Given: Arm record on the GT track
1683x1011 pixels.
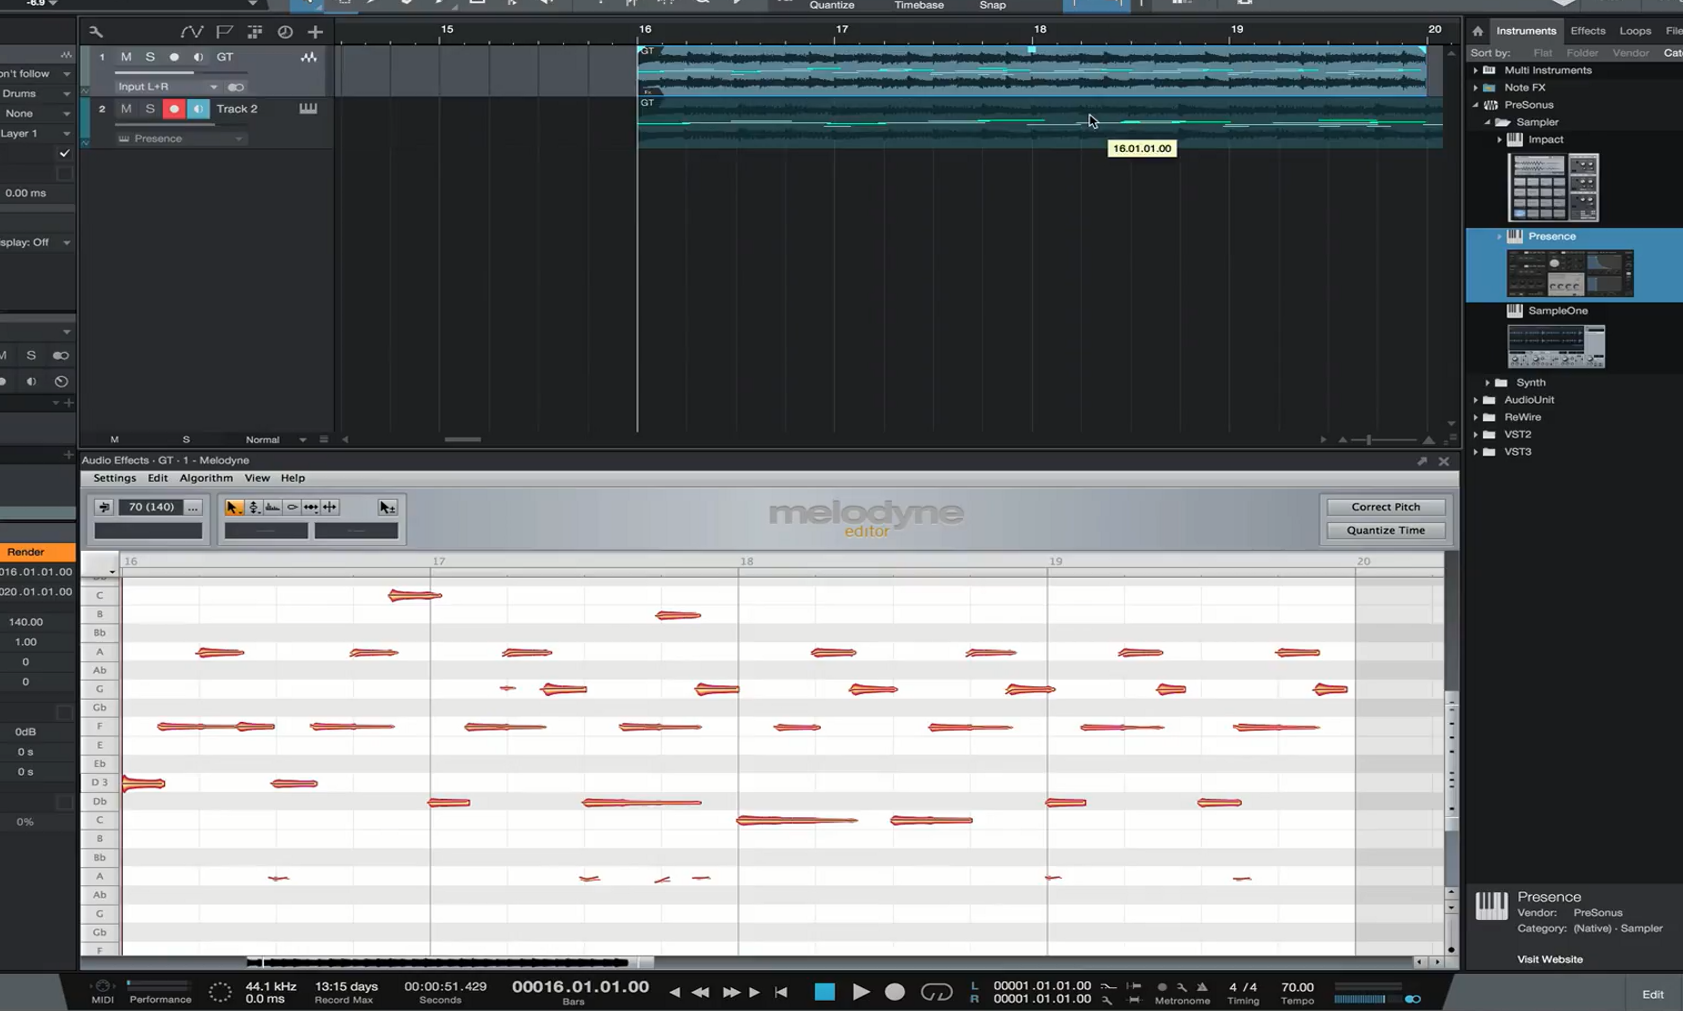Looking at the screenshot, I should (x=174, y=57).
